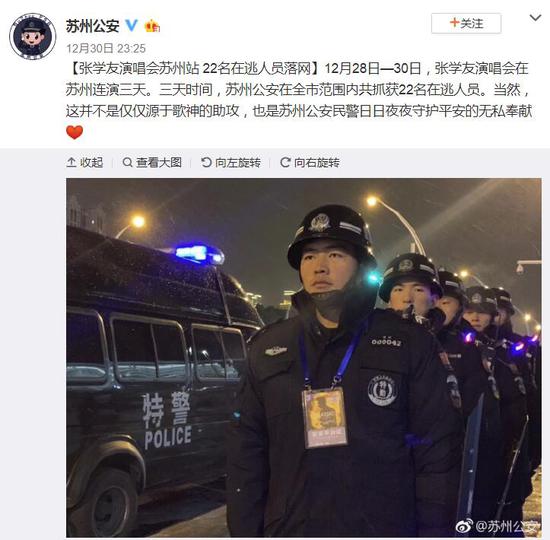550x540 pixels.
Task: Click the up-arrow collapse icon
Action: [71, 162]
